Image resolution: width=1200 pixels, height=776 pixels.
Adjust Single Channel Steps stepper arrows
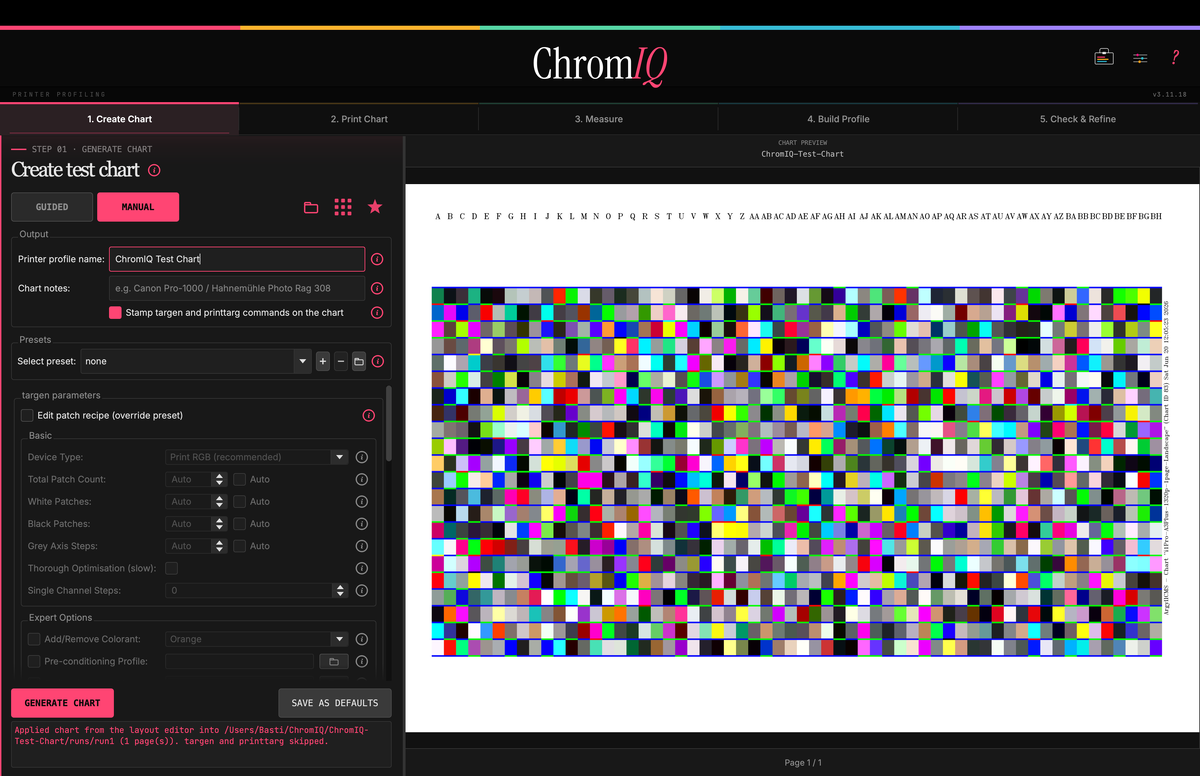point(341,590)
